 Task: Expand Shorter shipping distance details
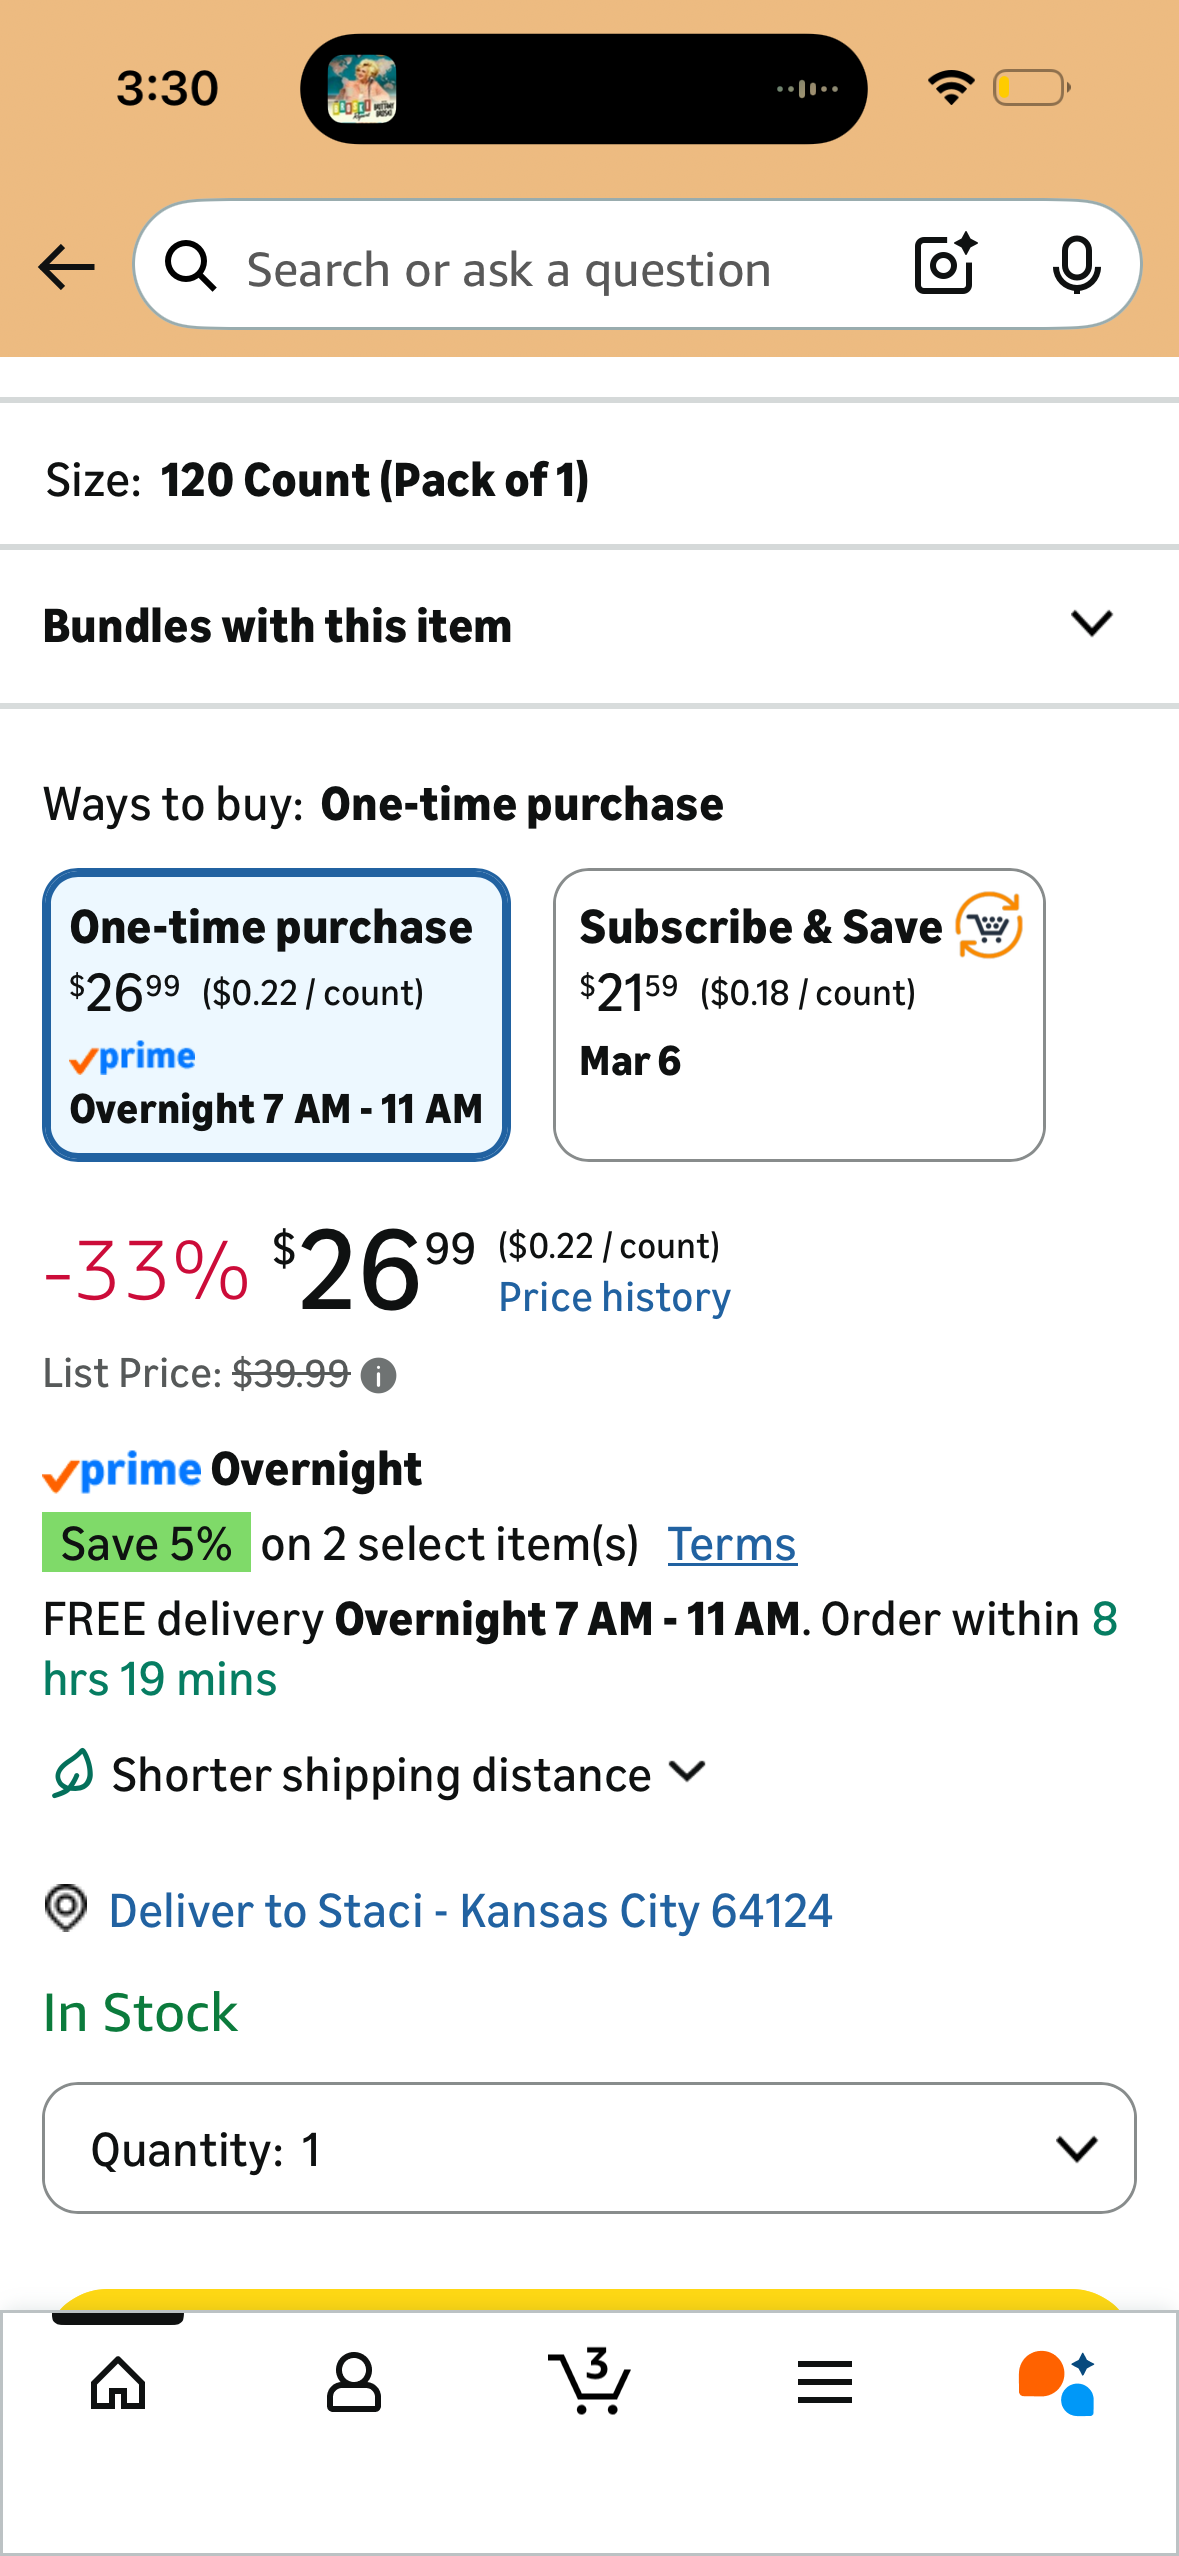tap(379, 1774)
